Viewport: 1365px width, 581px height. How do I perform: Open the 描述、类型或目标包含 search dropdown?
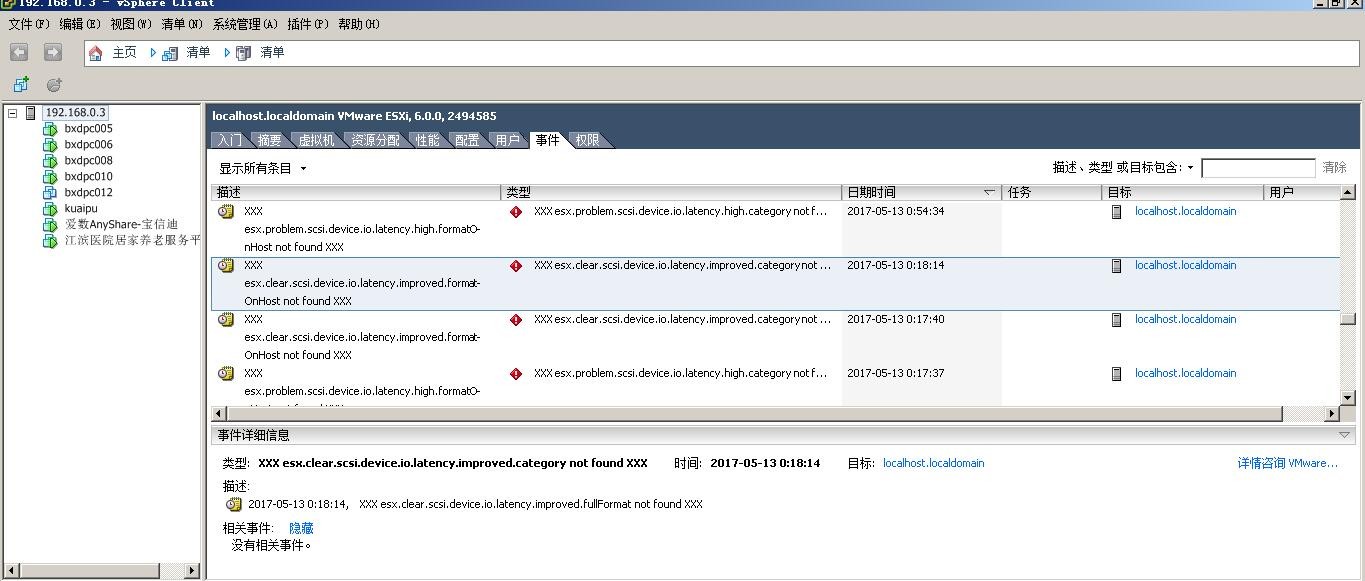(x=1191, y=168)
